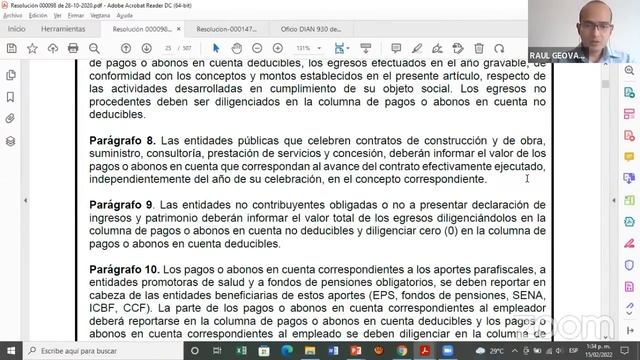Close the Resolución 000098 tab
Image resolution: width=640 pixels, height=360 pixels.
(x=178, y=29)
